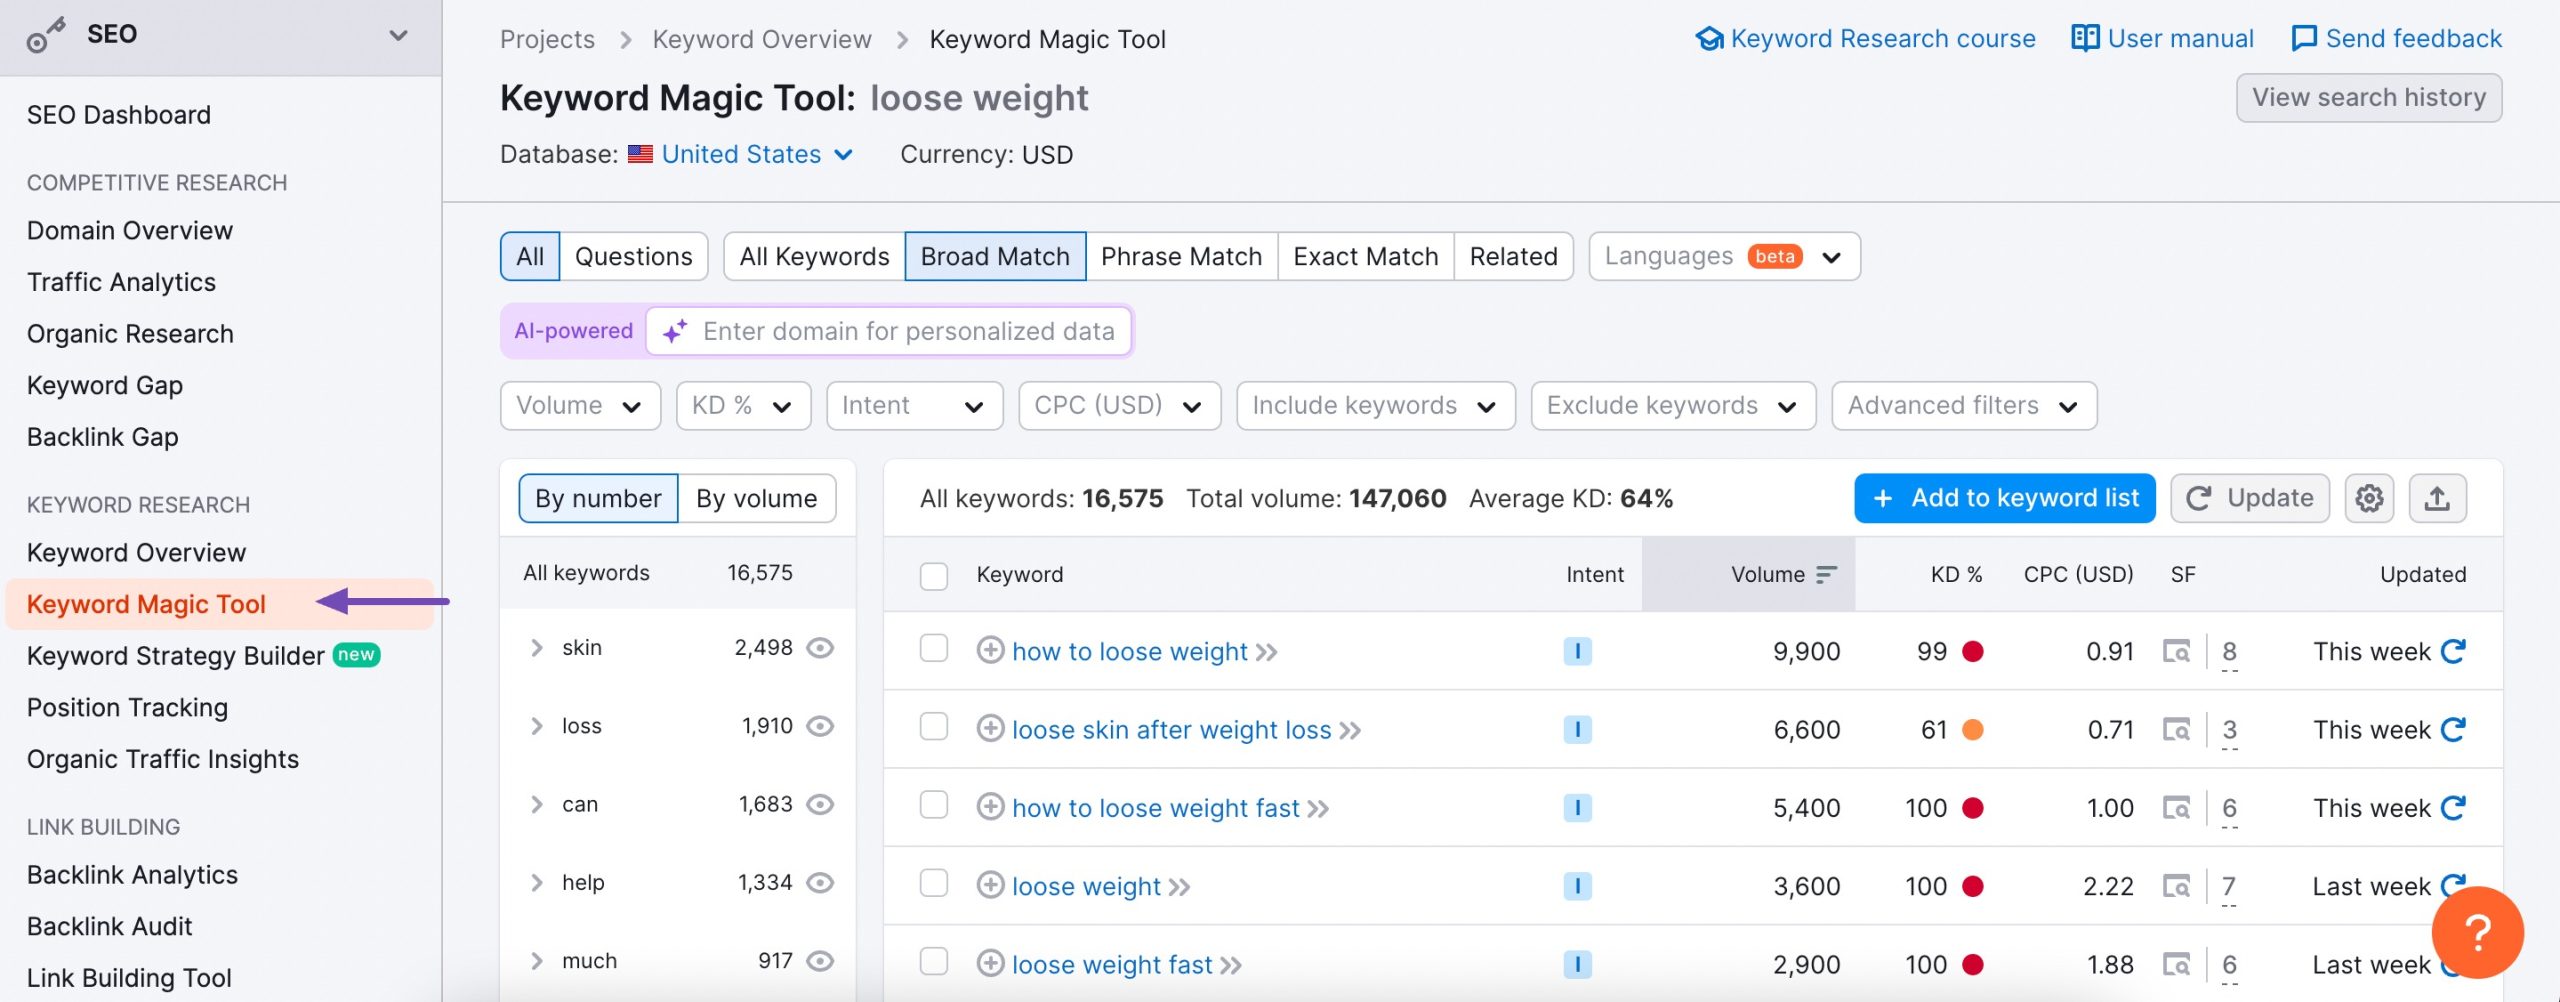View SERP icon for 'loose weight fast' row

point(2176,964)
